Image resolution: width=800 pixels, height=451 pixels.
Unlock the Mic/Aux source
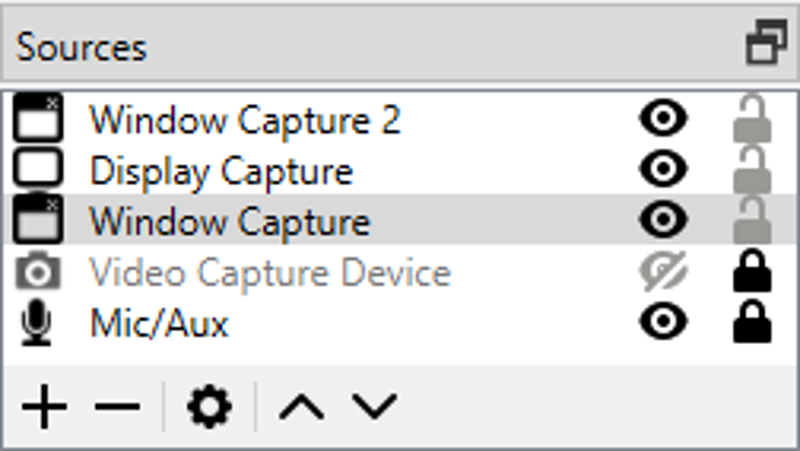[x=753, y=321]
